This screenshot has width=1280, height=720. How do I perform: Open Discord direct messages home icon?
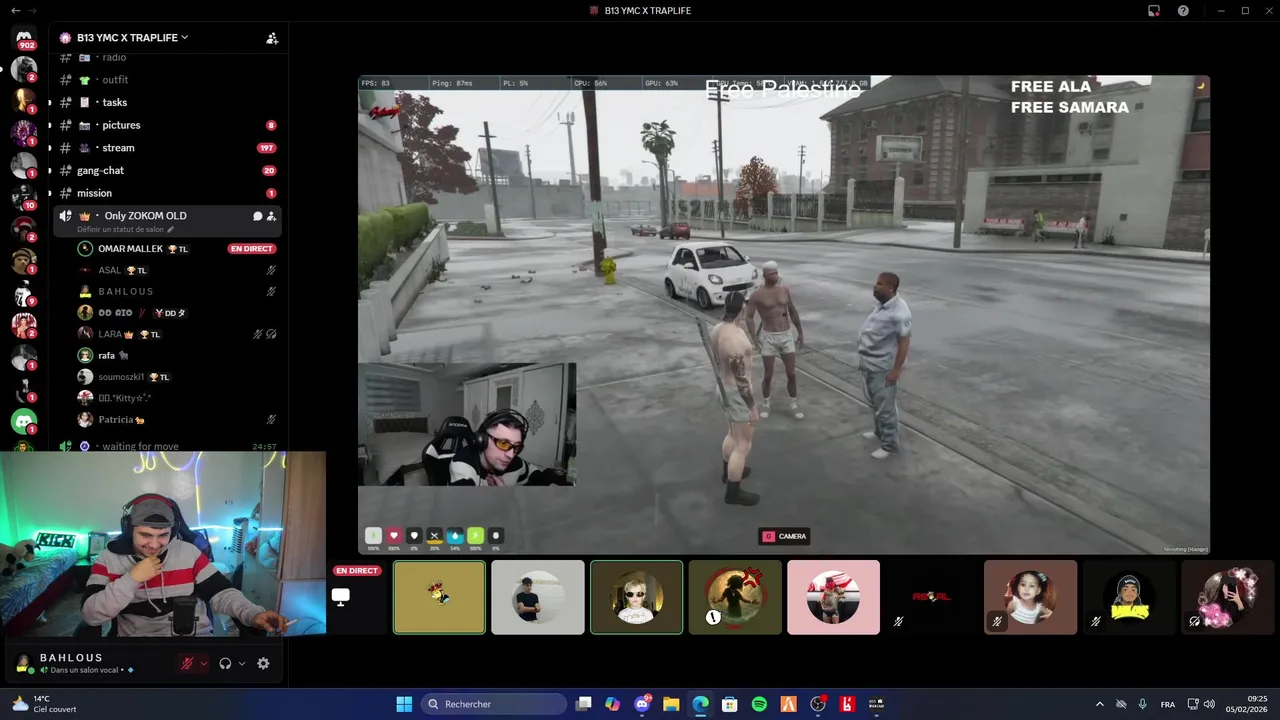[x=24, y=38]
